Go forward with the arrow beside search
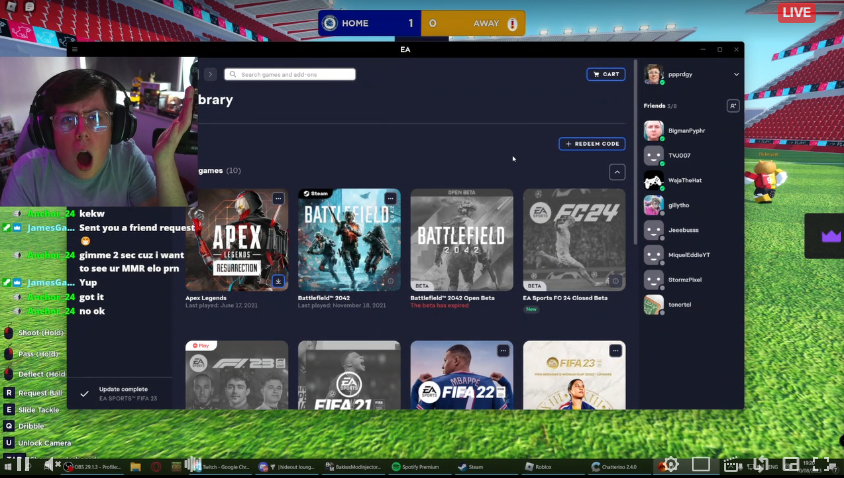This screenshot has height=478, width=844. (x=210, y=74)
